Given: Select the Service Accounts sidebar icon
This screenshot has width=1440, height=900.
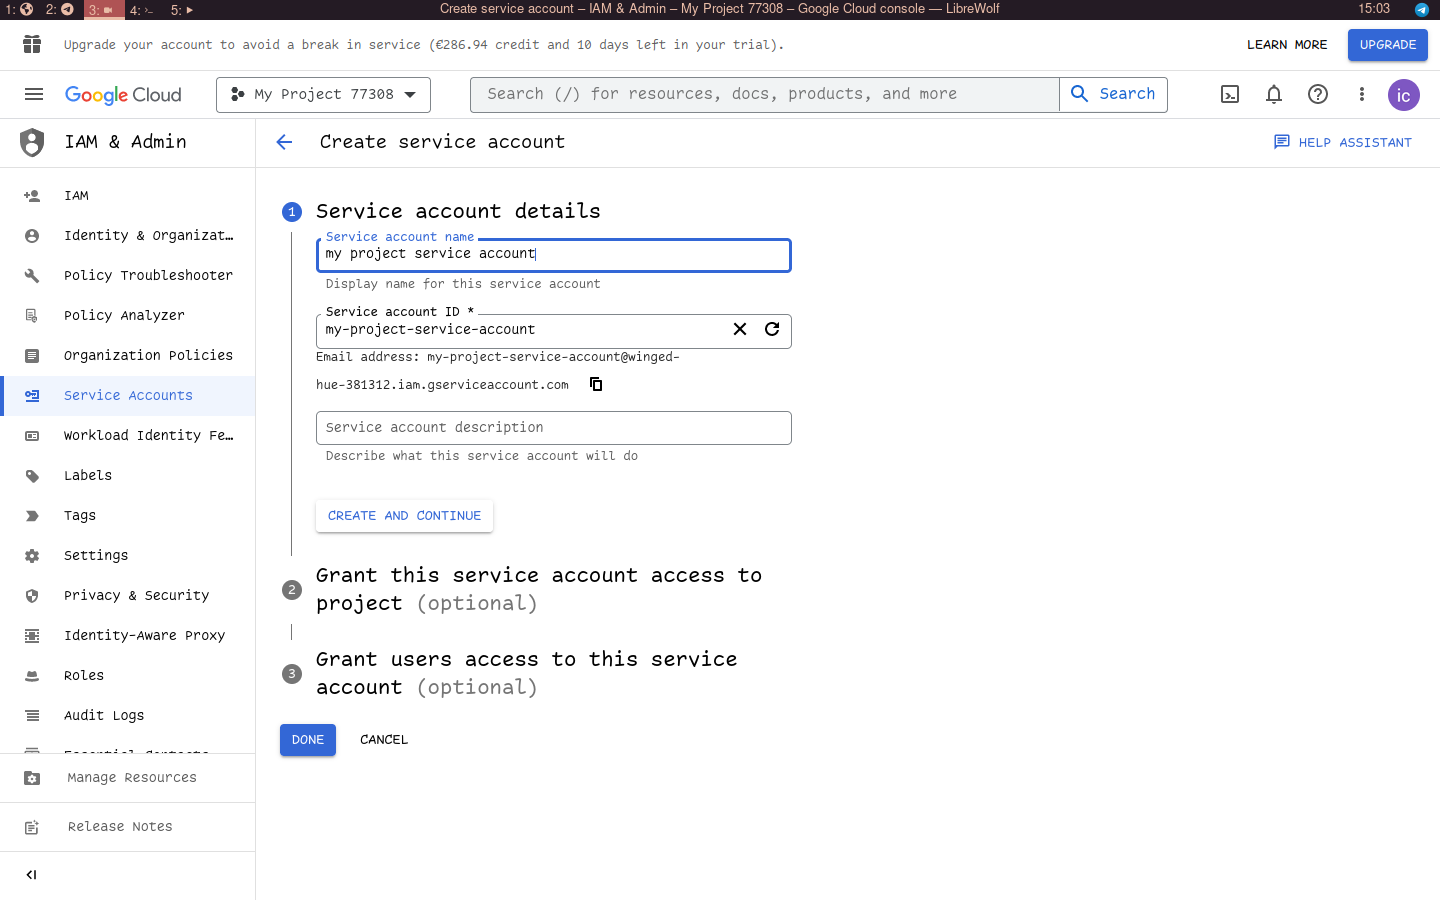Looking at the screenshot, I should [x=33, y=395].
